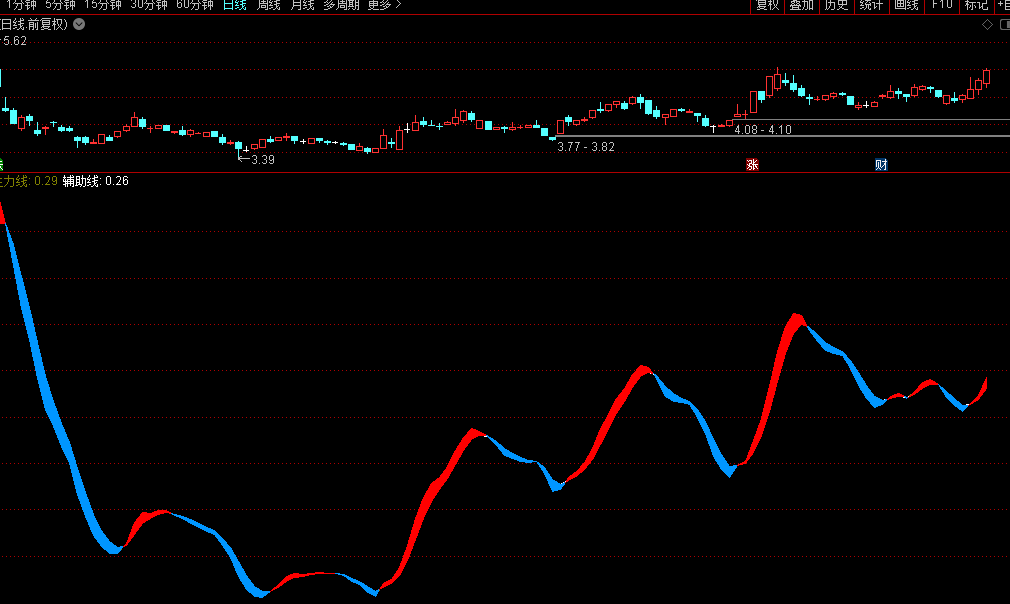Open the chart settings circular dropdown arrow
The height and width of the screenshot is (604, 1010).
click(x=79, y=24)
